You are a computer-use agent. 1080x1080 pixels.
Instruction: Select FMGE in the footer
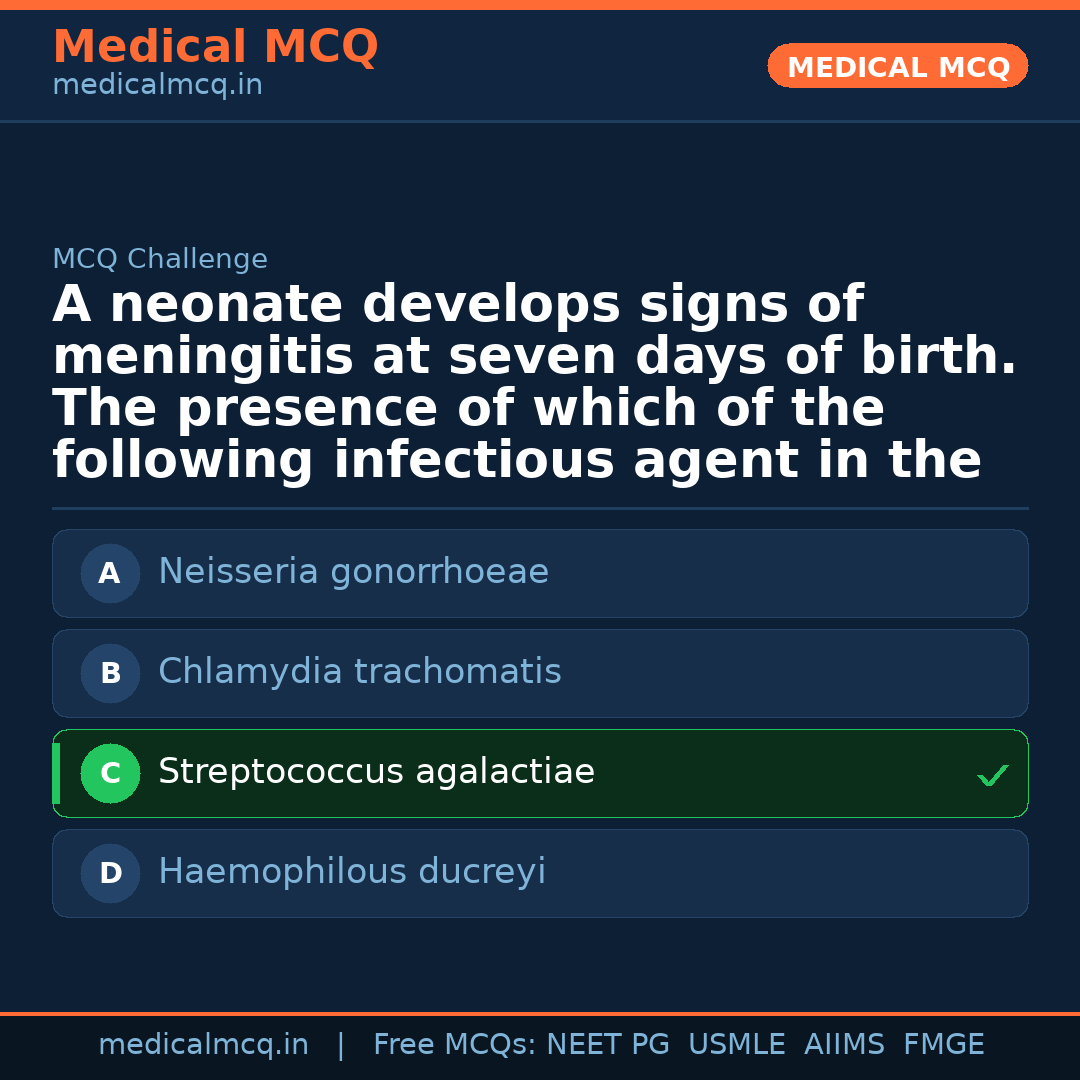point(943,1045)
